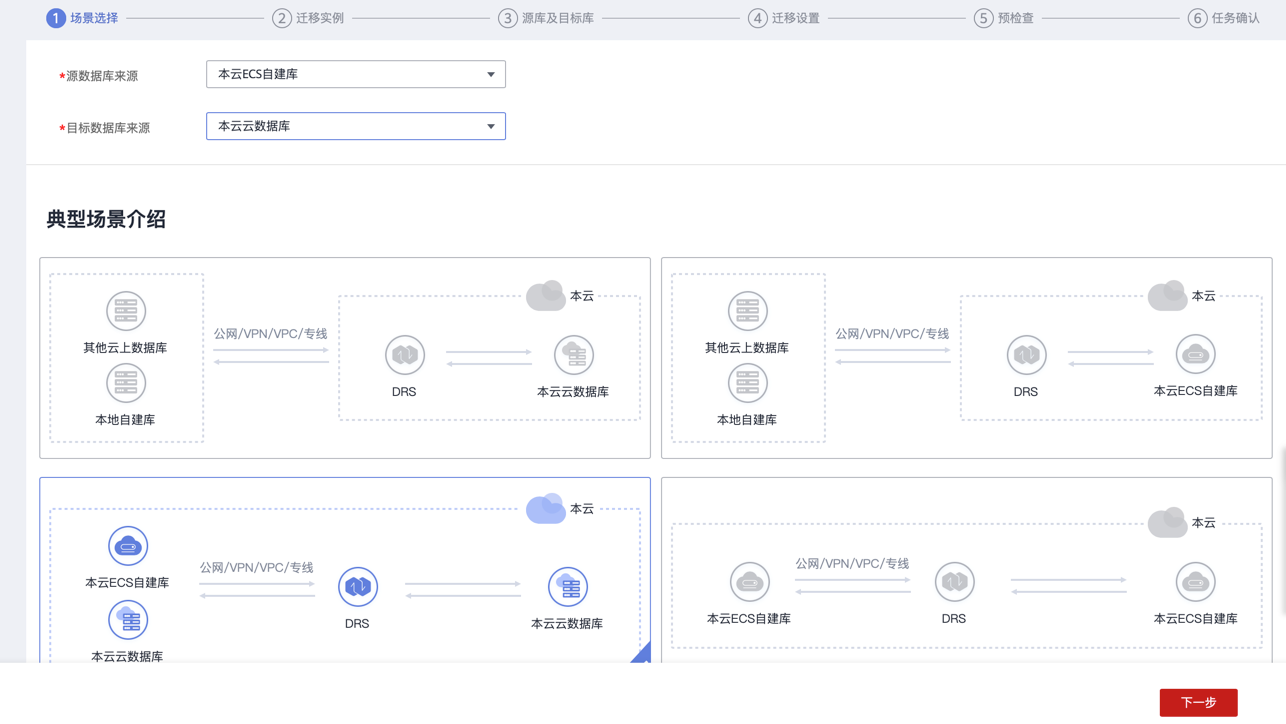
Task: Jump to step 3 源库及目标库
Action: coord(546,18)
